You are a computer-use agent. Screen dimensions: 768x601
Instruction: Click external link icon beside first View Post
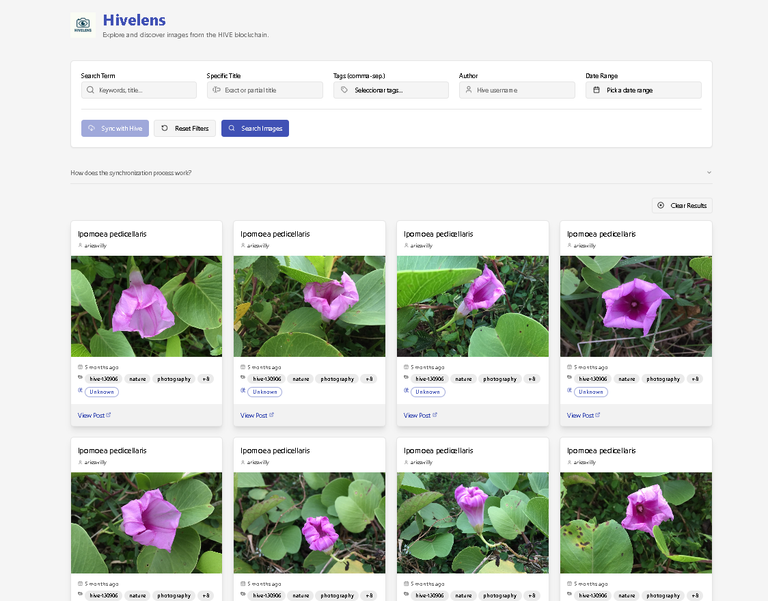(x=109, y=415)
